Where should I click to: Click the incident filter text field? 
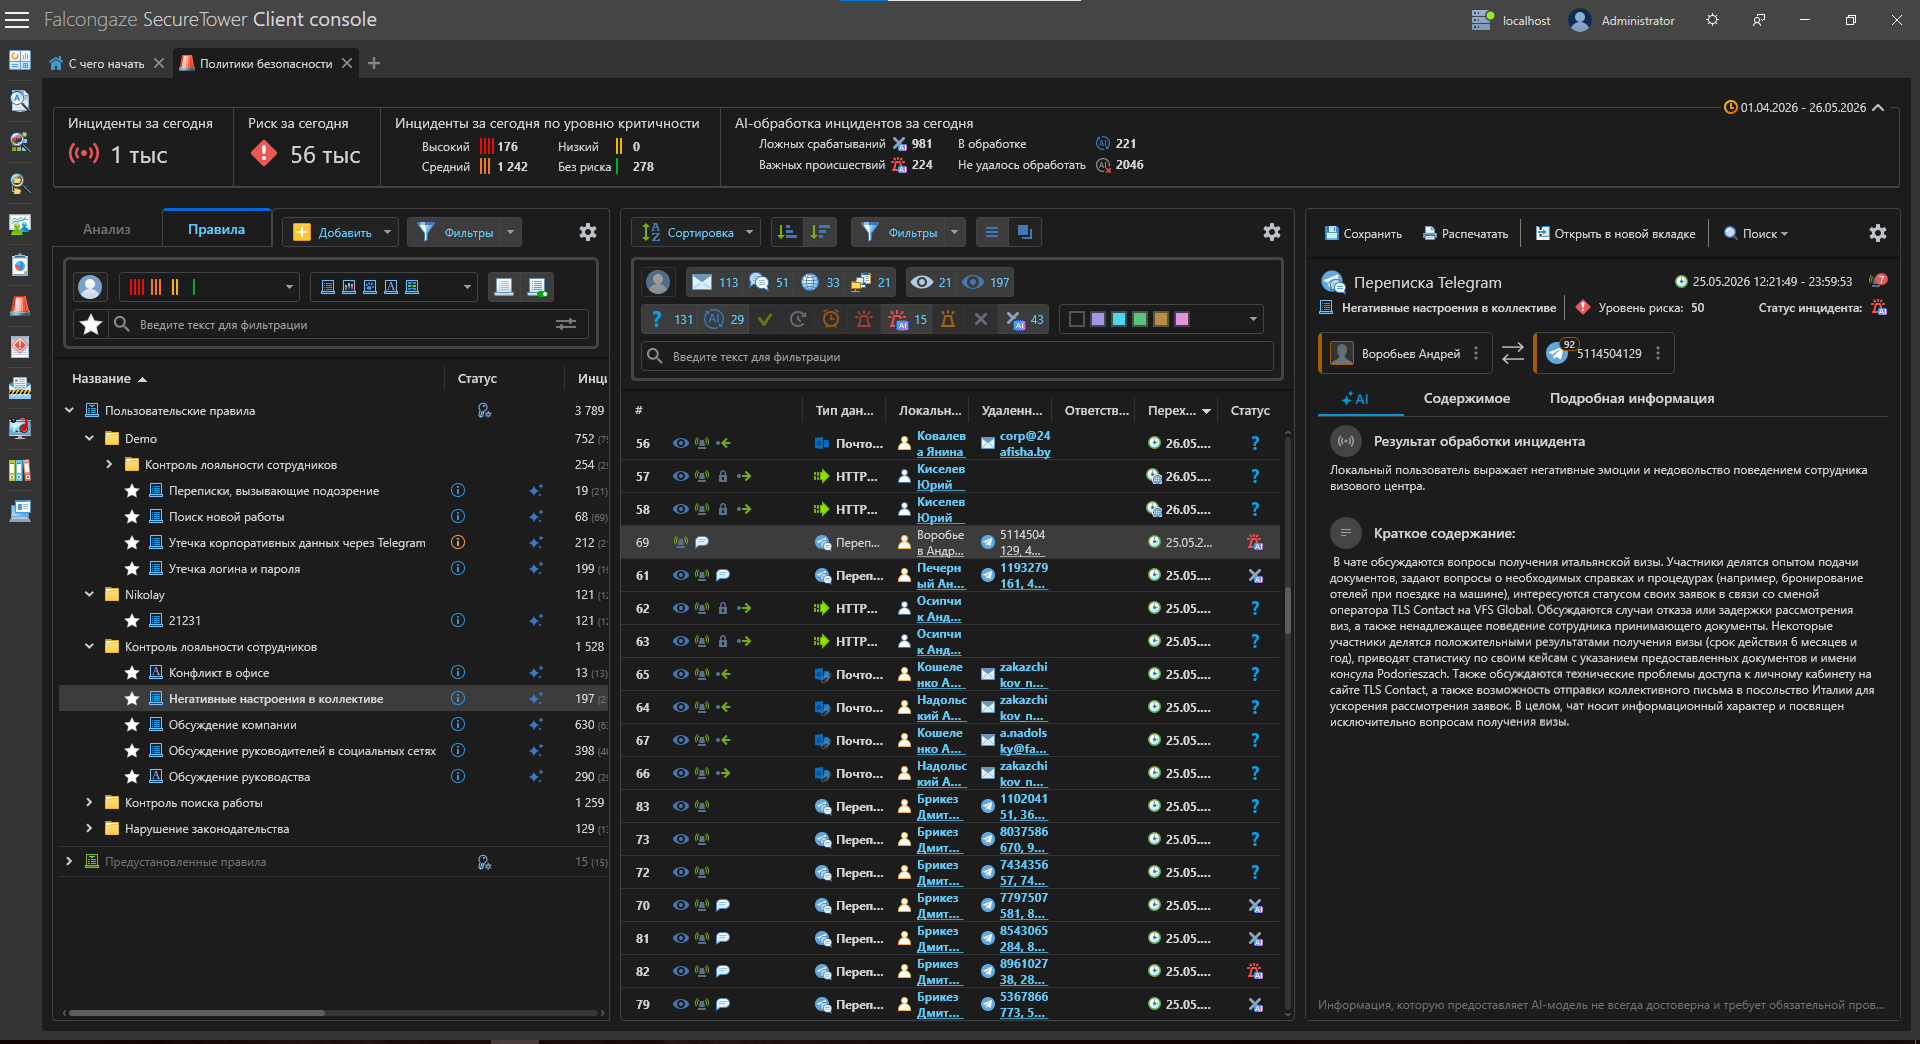tap(957, 356)
